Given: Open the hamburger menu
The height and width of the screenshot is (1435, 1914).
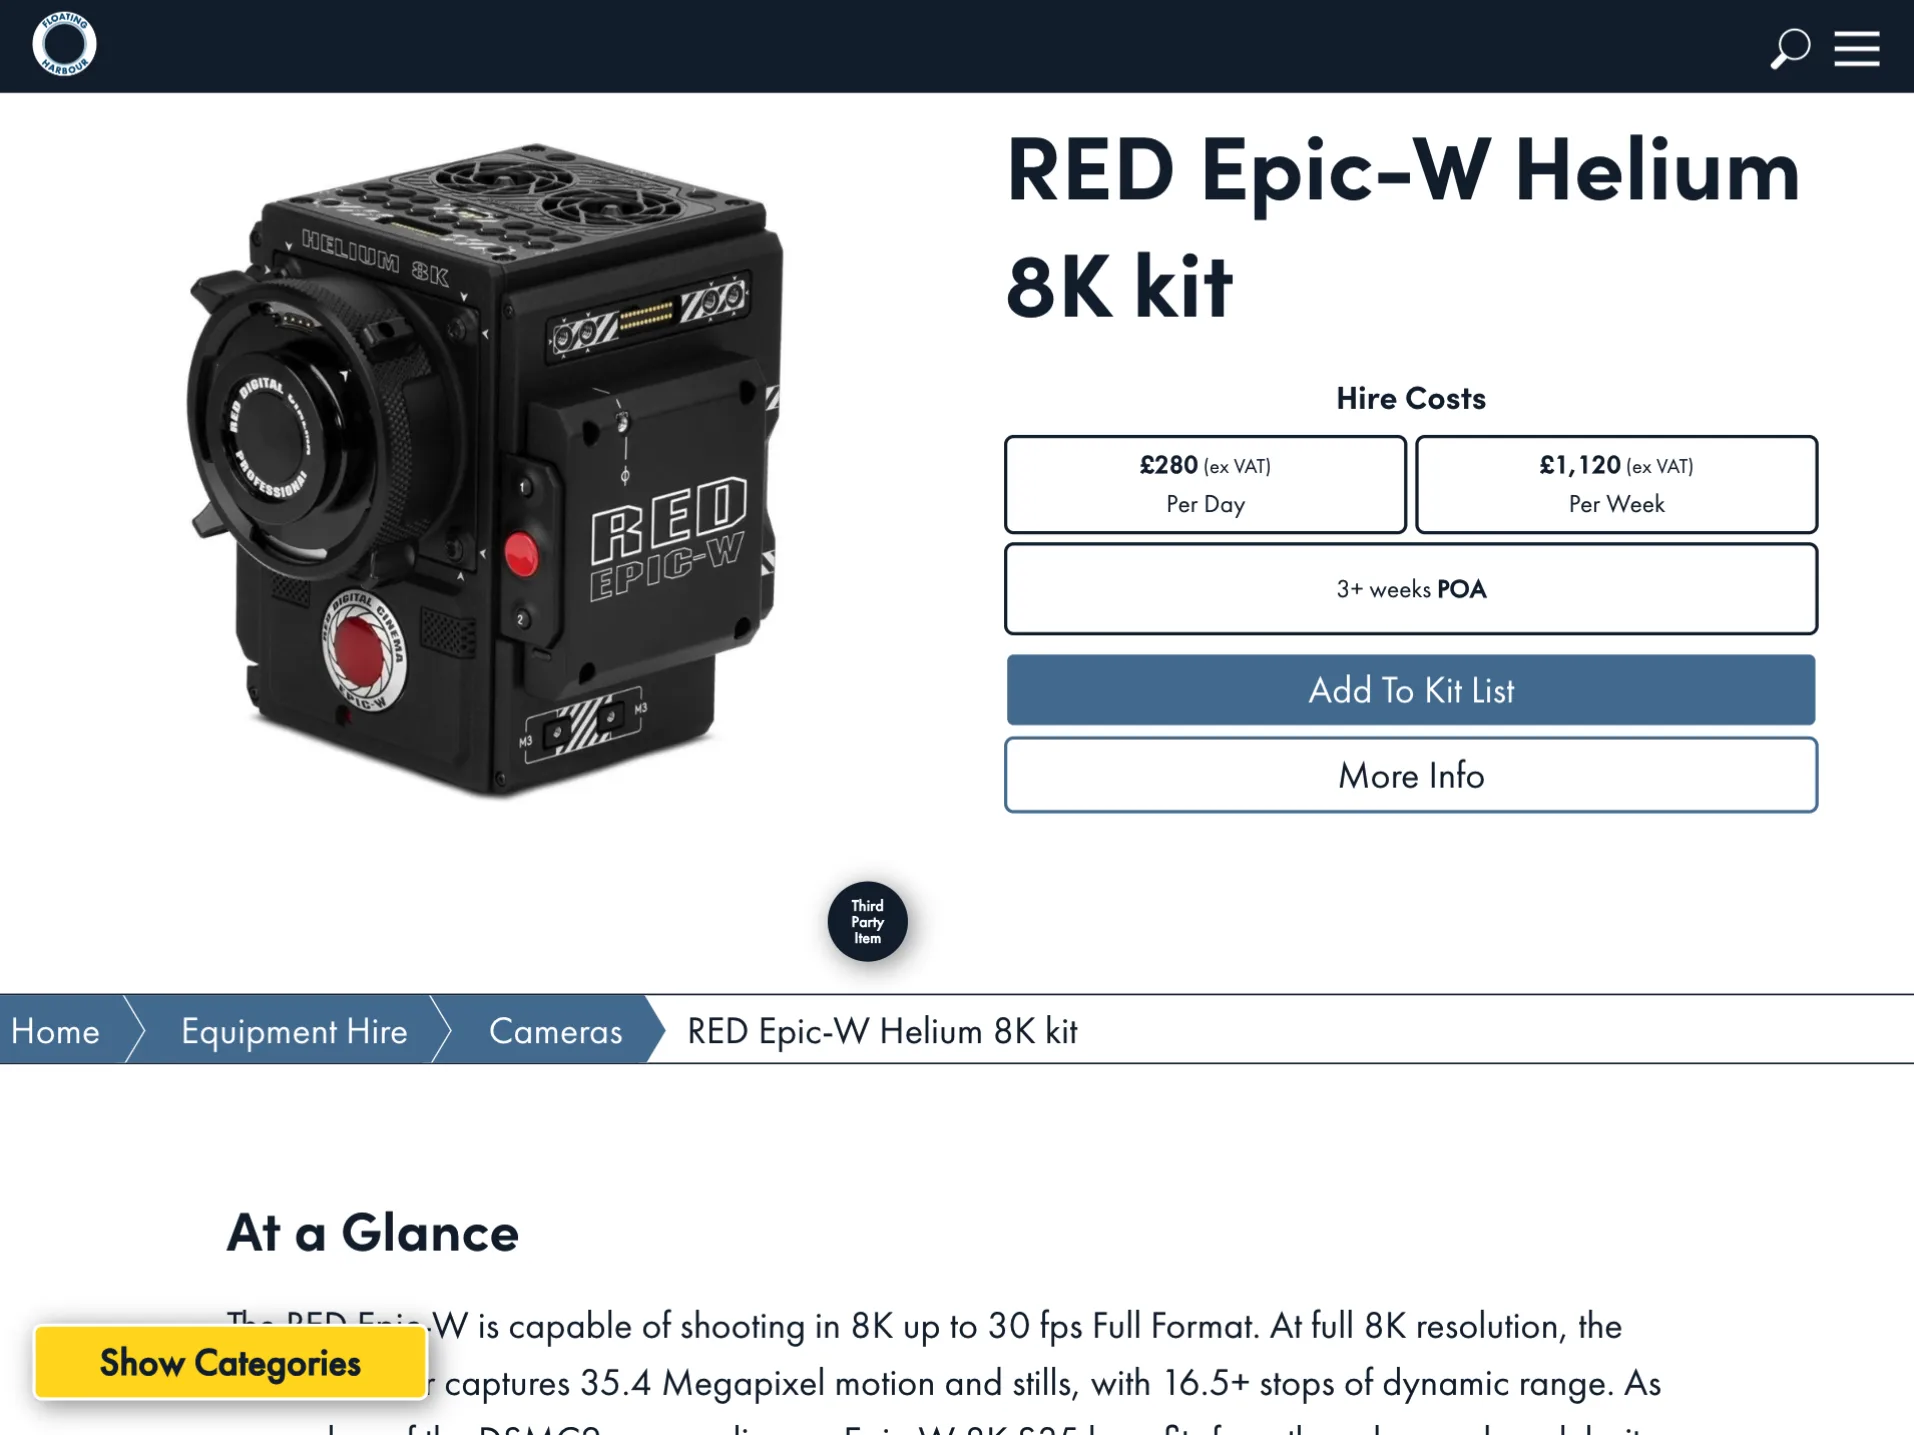Looking at the screenshot, I should pyautogui.click(x=1857, y=48).
